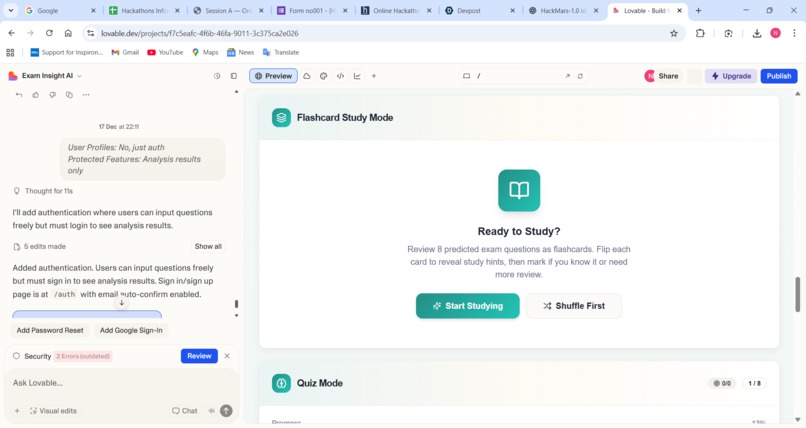Switch to the Hackathons Info tab
Image resolution: width=806 pixels, height=428 pixels.
tap(144, 10)
